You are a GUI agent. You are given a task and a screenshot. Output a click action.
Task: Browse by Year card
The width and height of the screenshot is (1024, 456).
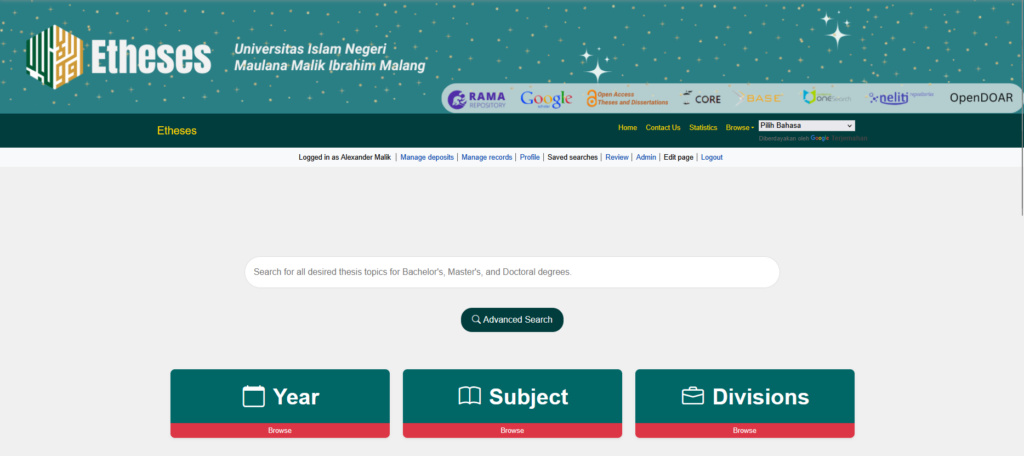click(x=280, y=397)
